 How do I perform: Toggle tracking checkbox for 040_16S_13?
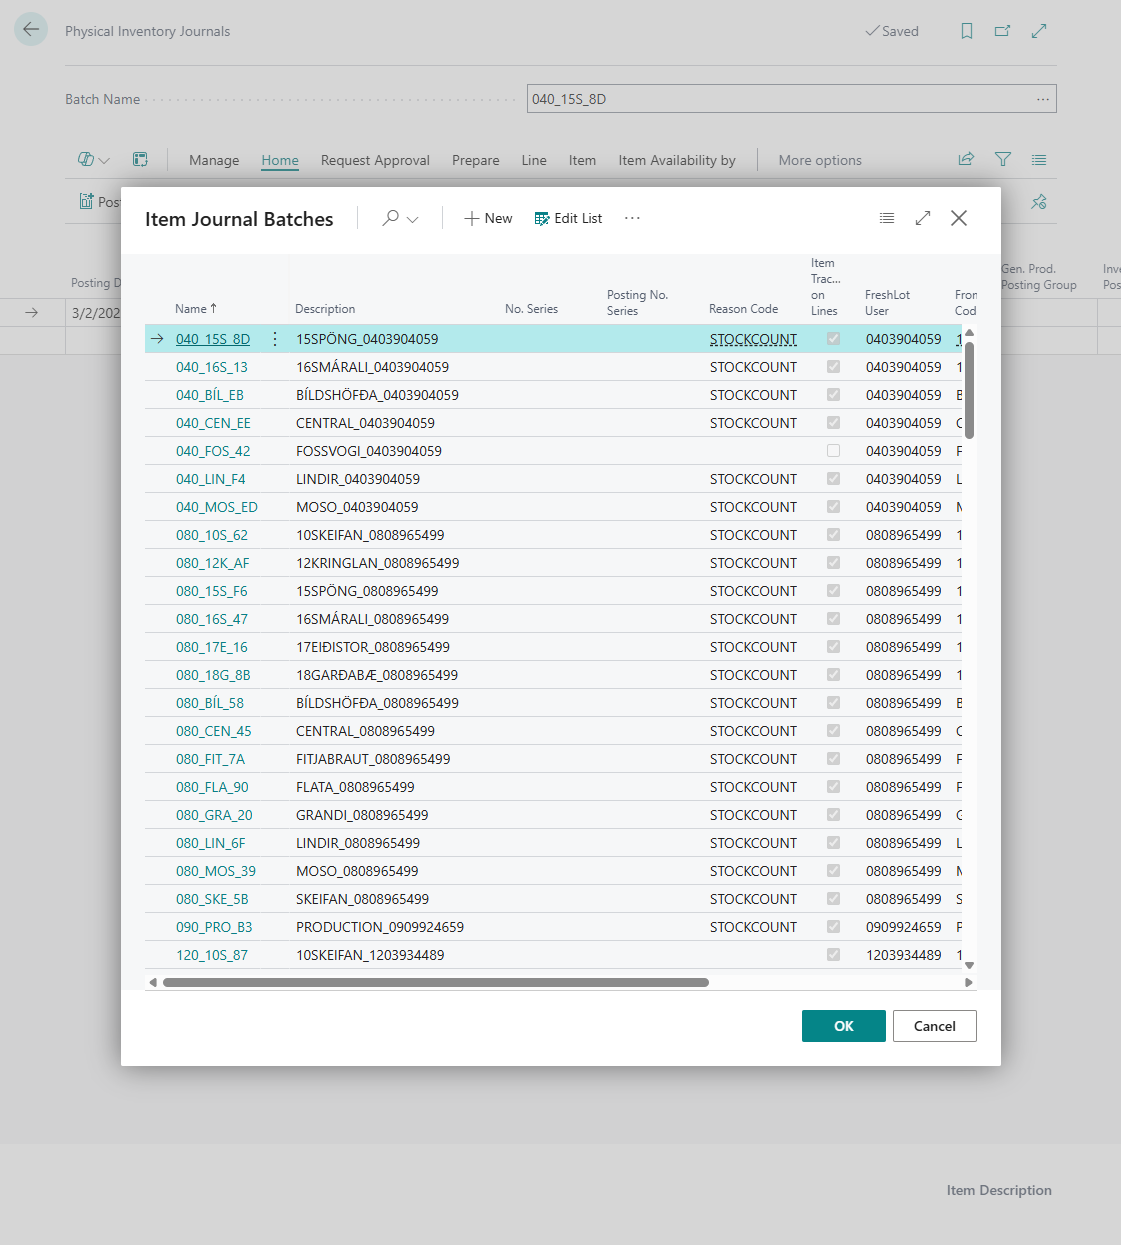[x=833, y=367]
